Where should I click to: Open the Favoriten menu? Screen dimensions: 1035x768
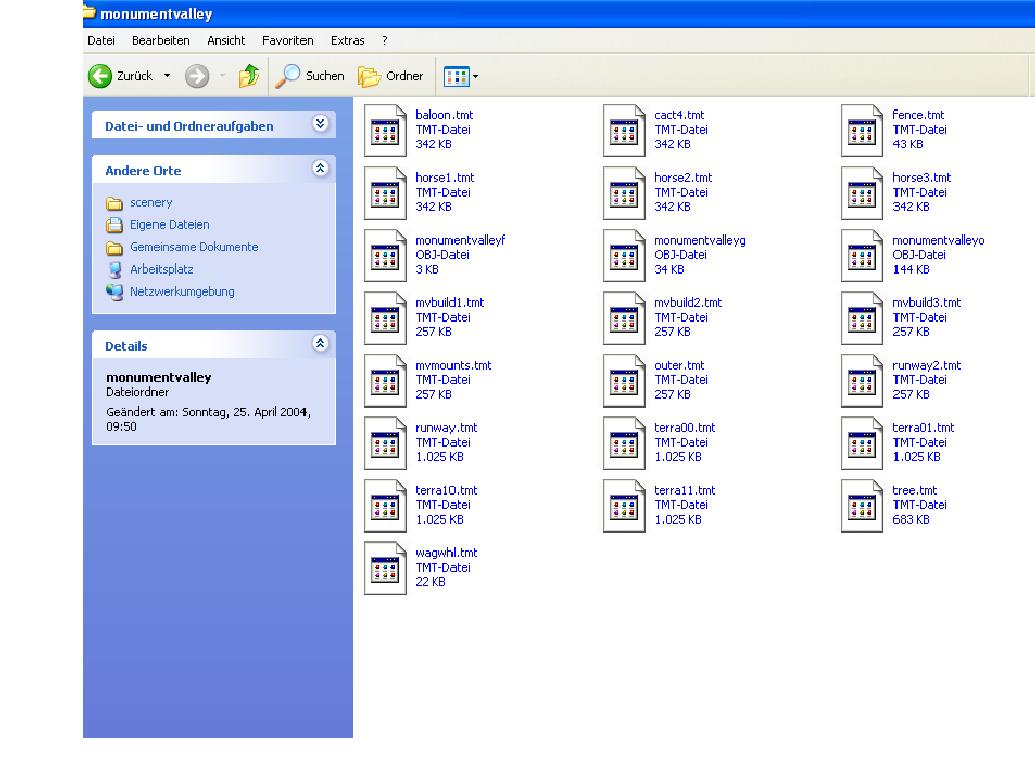click(x=287, y=41)
